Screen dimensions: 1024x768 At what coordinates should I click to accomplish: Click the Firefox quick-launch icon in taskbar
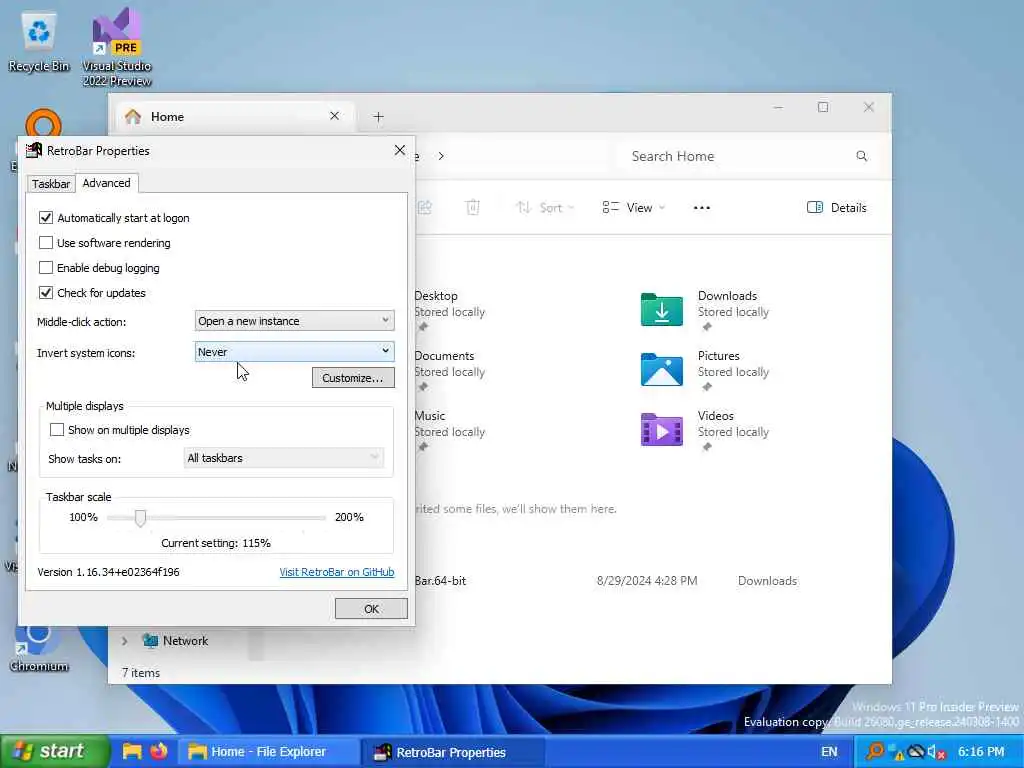(x=159, y=751)
